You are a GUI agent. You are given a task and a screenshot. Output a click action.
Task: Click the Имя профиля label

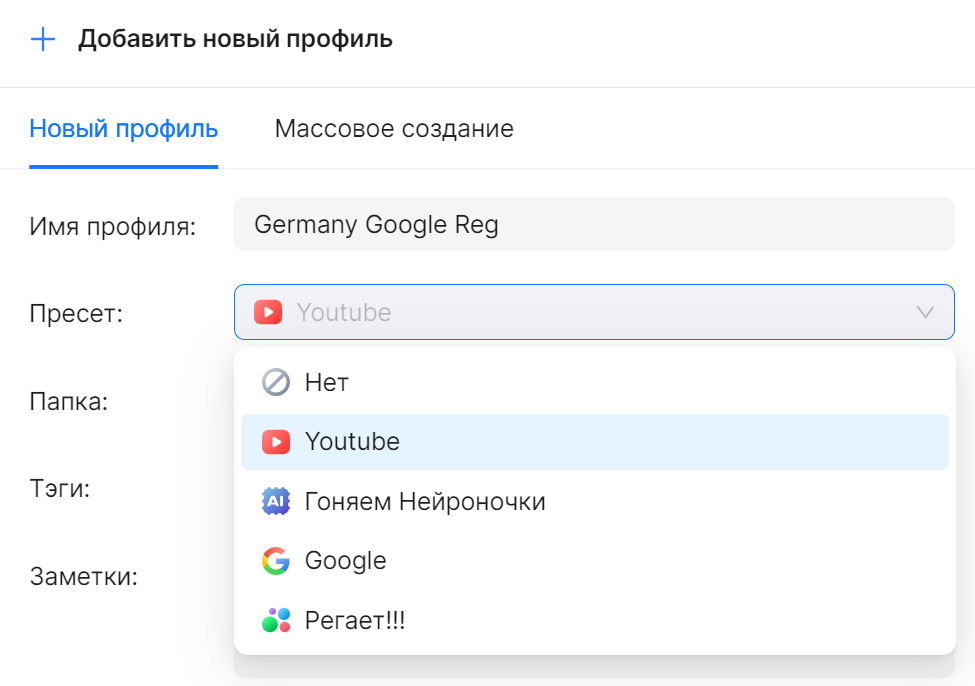coord(113,226)
